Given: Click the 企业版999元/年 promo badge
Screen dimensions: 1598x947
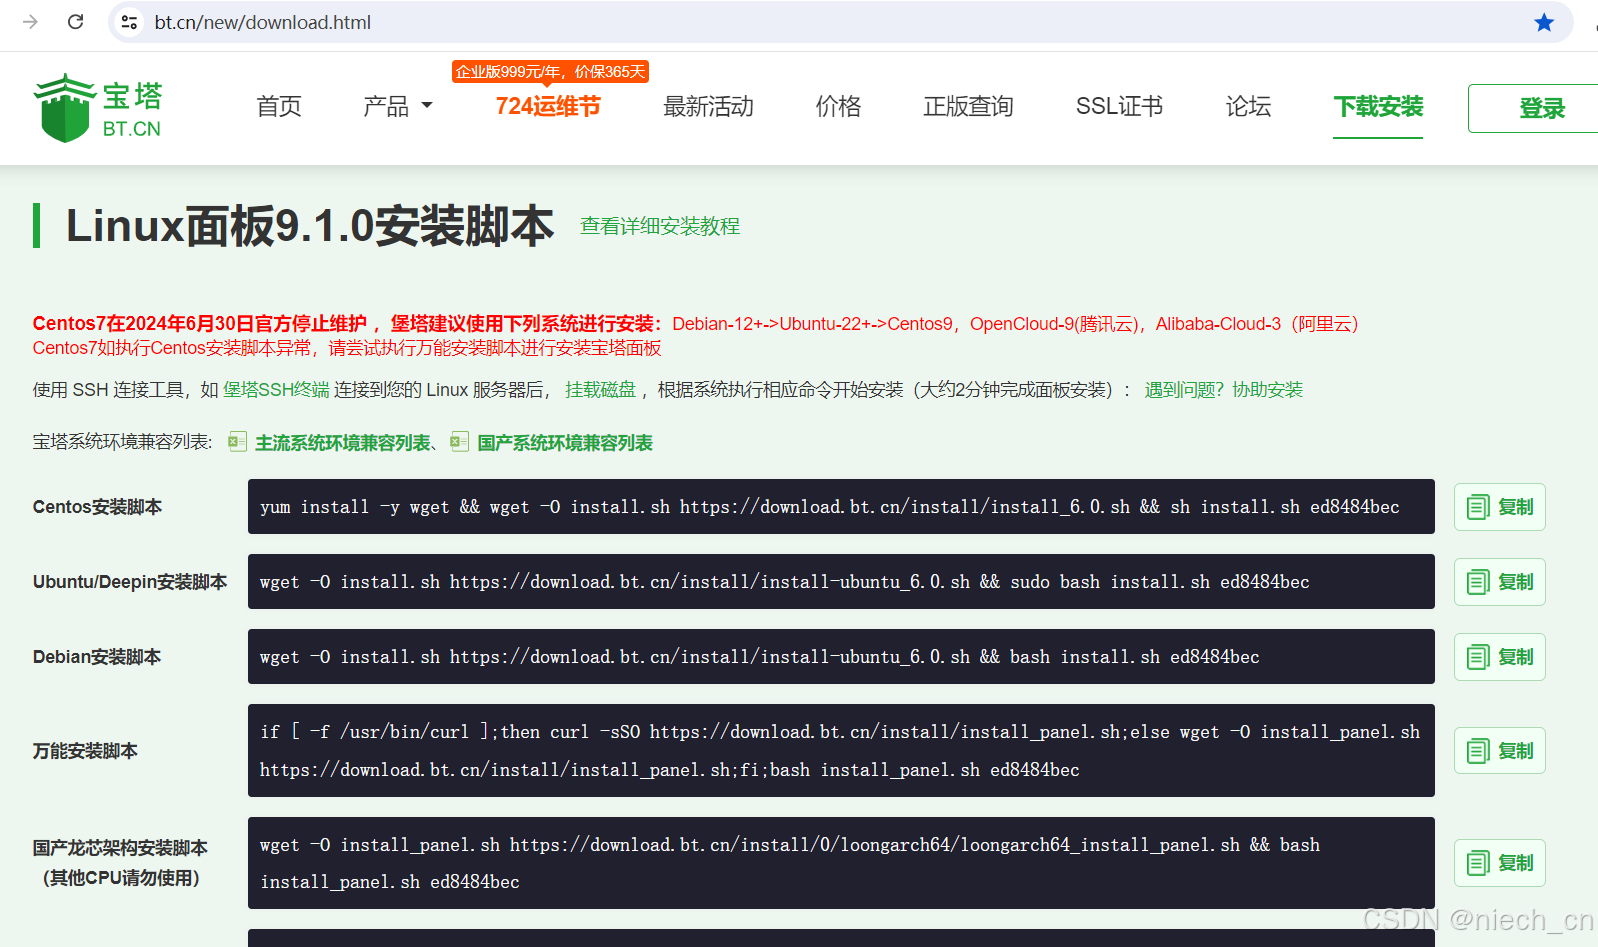Looking at the screenshot, I should click(550, 72).
